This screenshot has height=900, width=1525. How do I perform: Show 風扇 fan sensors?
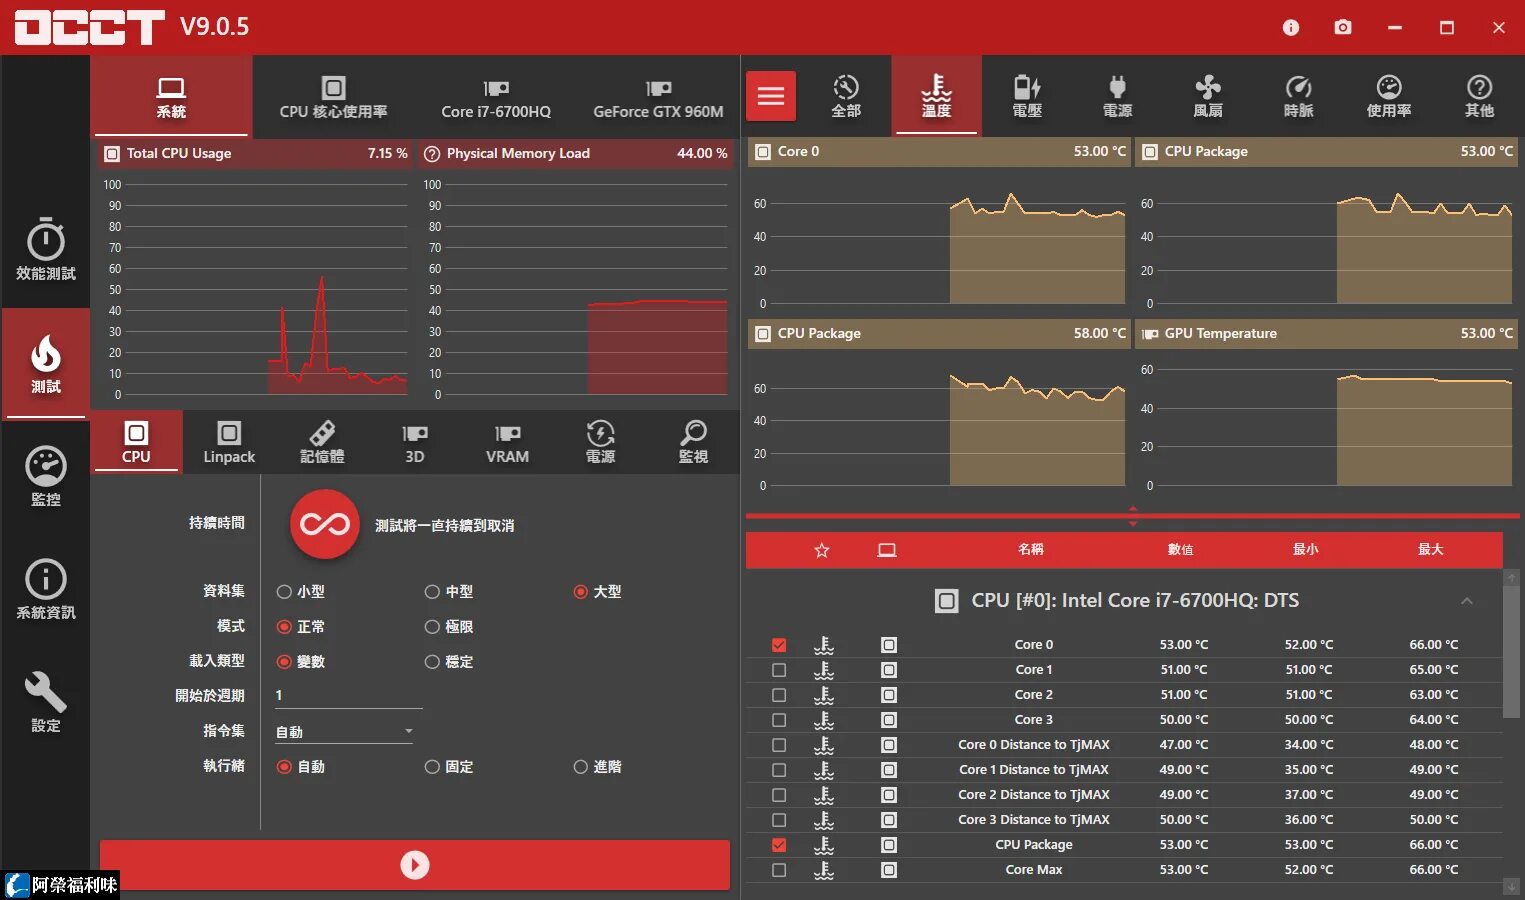[x=1208, y=96]
